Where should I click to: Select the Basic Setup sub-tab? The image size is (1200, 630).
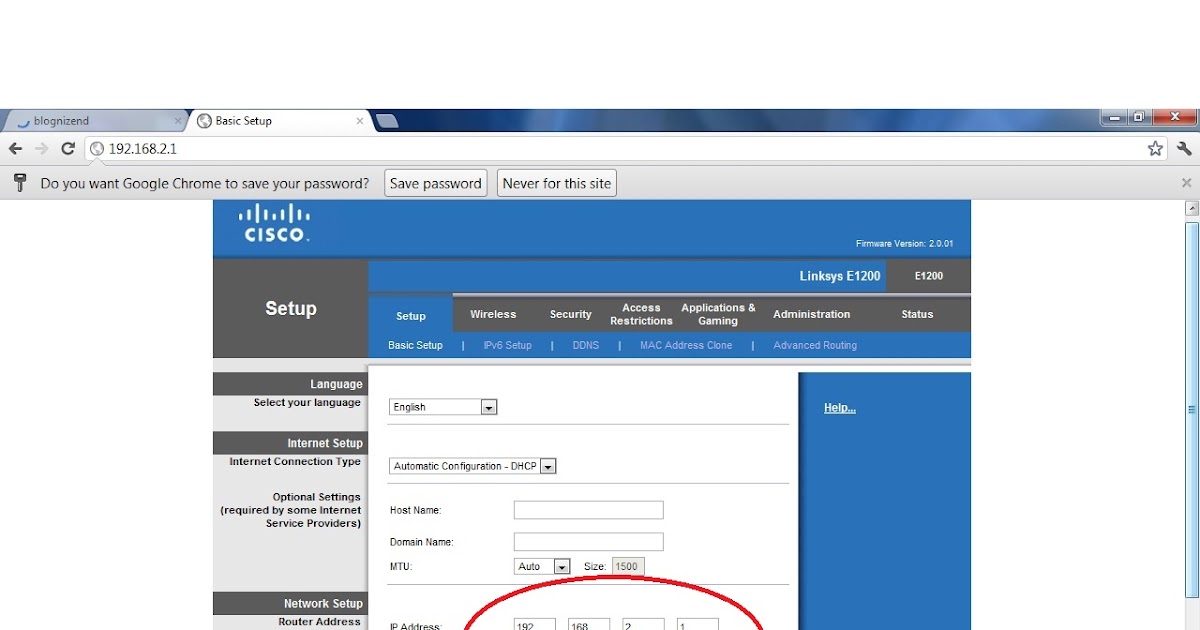415,345
